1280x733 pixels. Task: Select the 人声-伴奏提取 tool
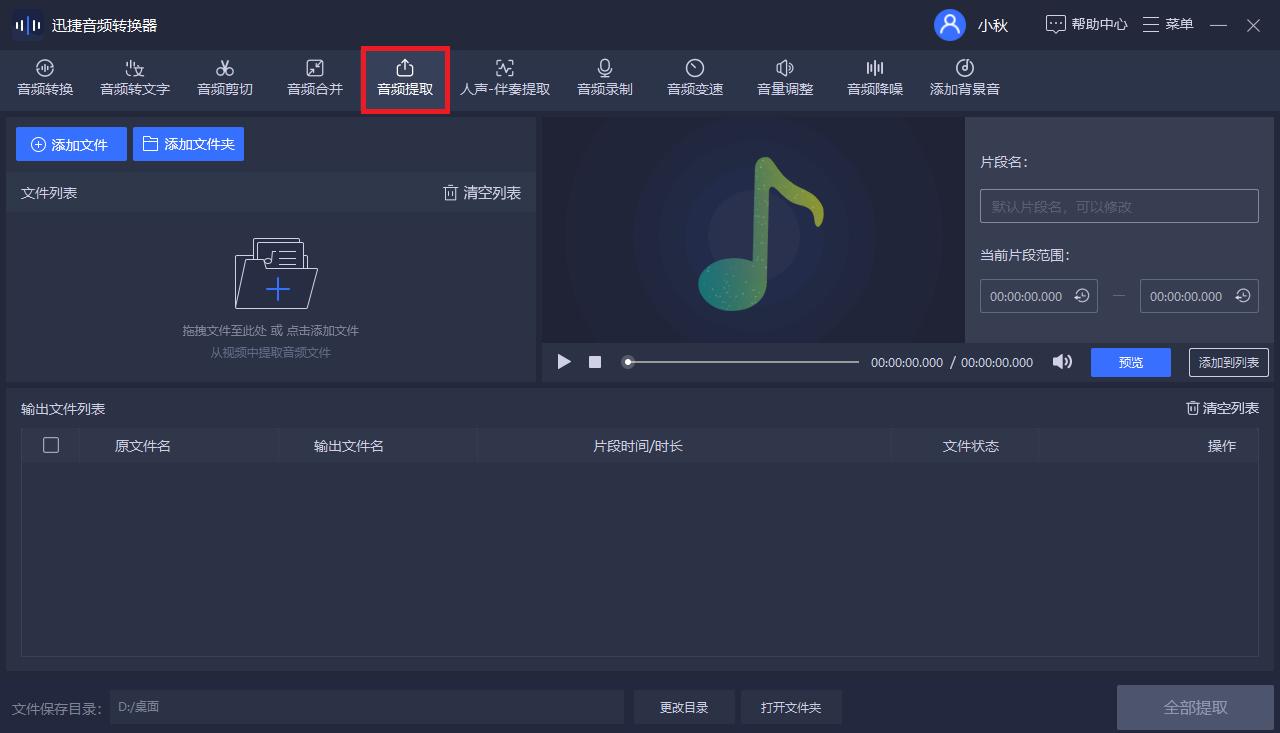click(504, 79)
